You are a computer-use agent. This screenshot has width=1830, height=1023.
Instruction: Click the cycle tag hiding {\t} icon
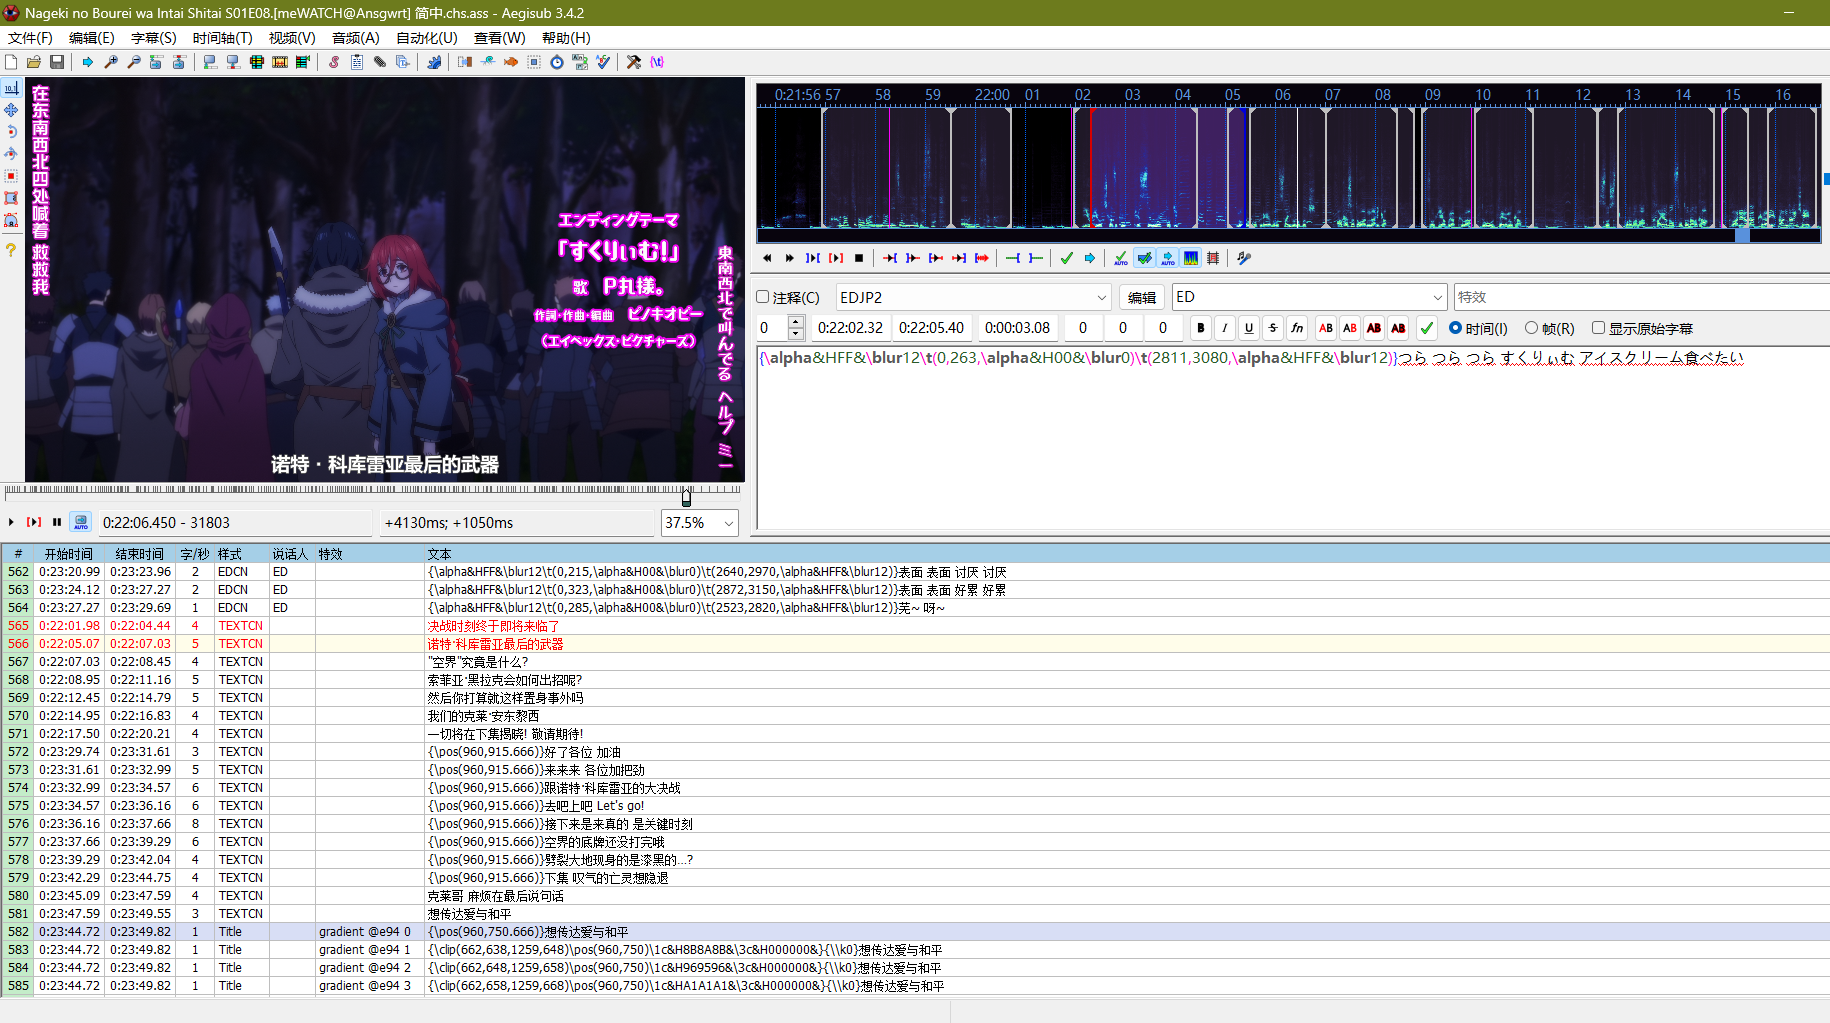pos(657,62)
